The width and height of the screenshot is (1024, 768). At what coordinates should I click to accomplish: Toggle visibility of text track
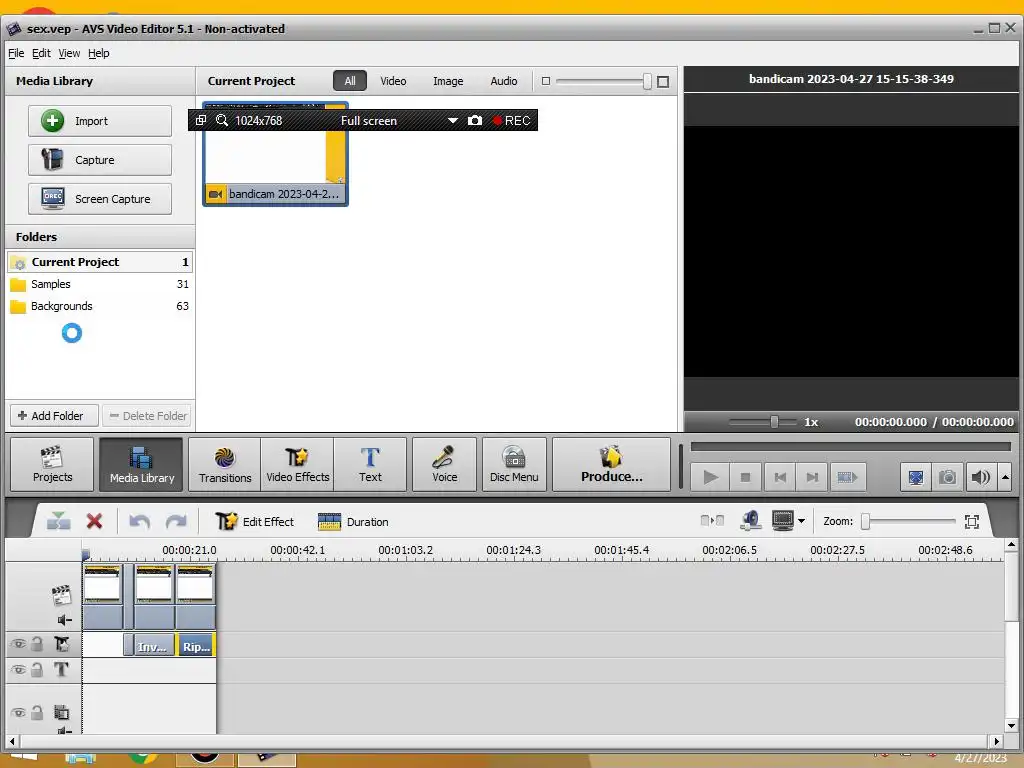pyautogui.click(x=18, y=670)
